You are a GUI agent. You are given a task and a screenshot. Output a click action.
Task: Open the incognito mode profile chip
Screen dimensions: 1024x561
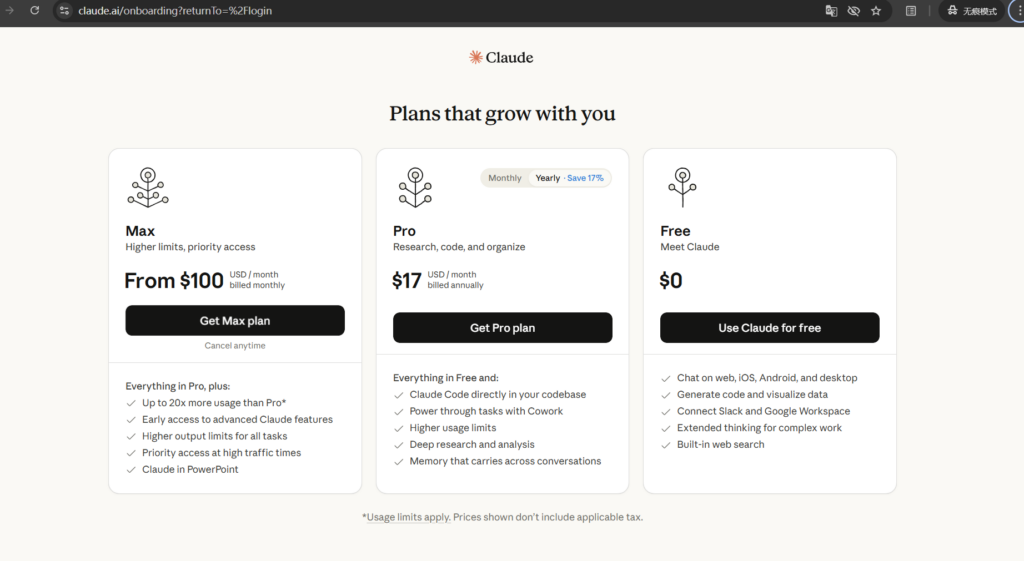[x=971, y=11]
